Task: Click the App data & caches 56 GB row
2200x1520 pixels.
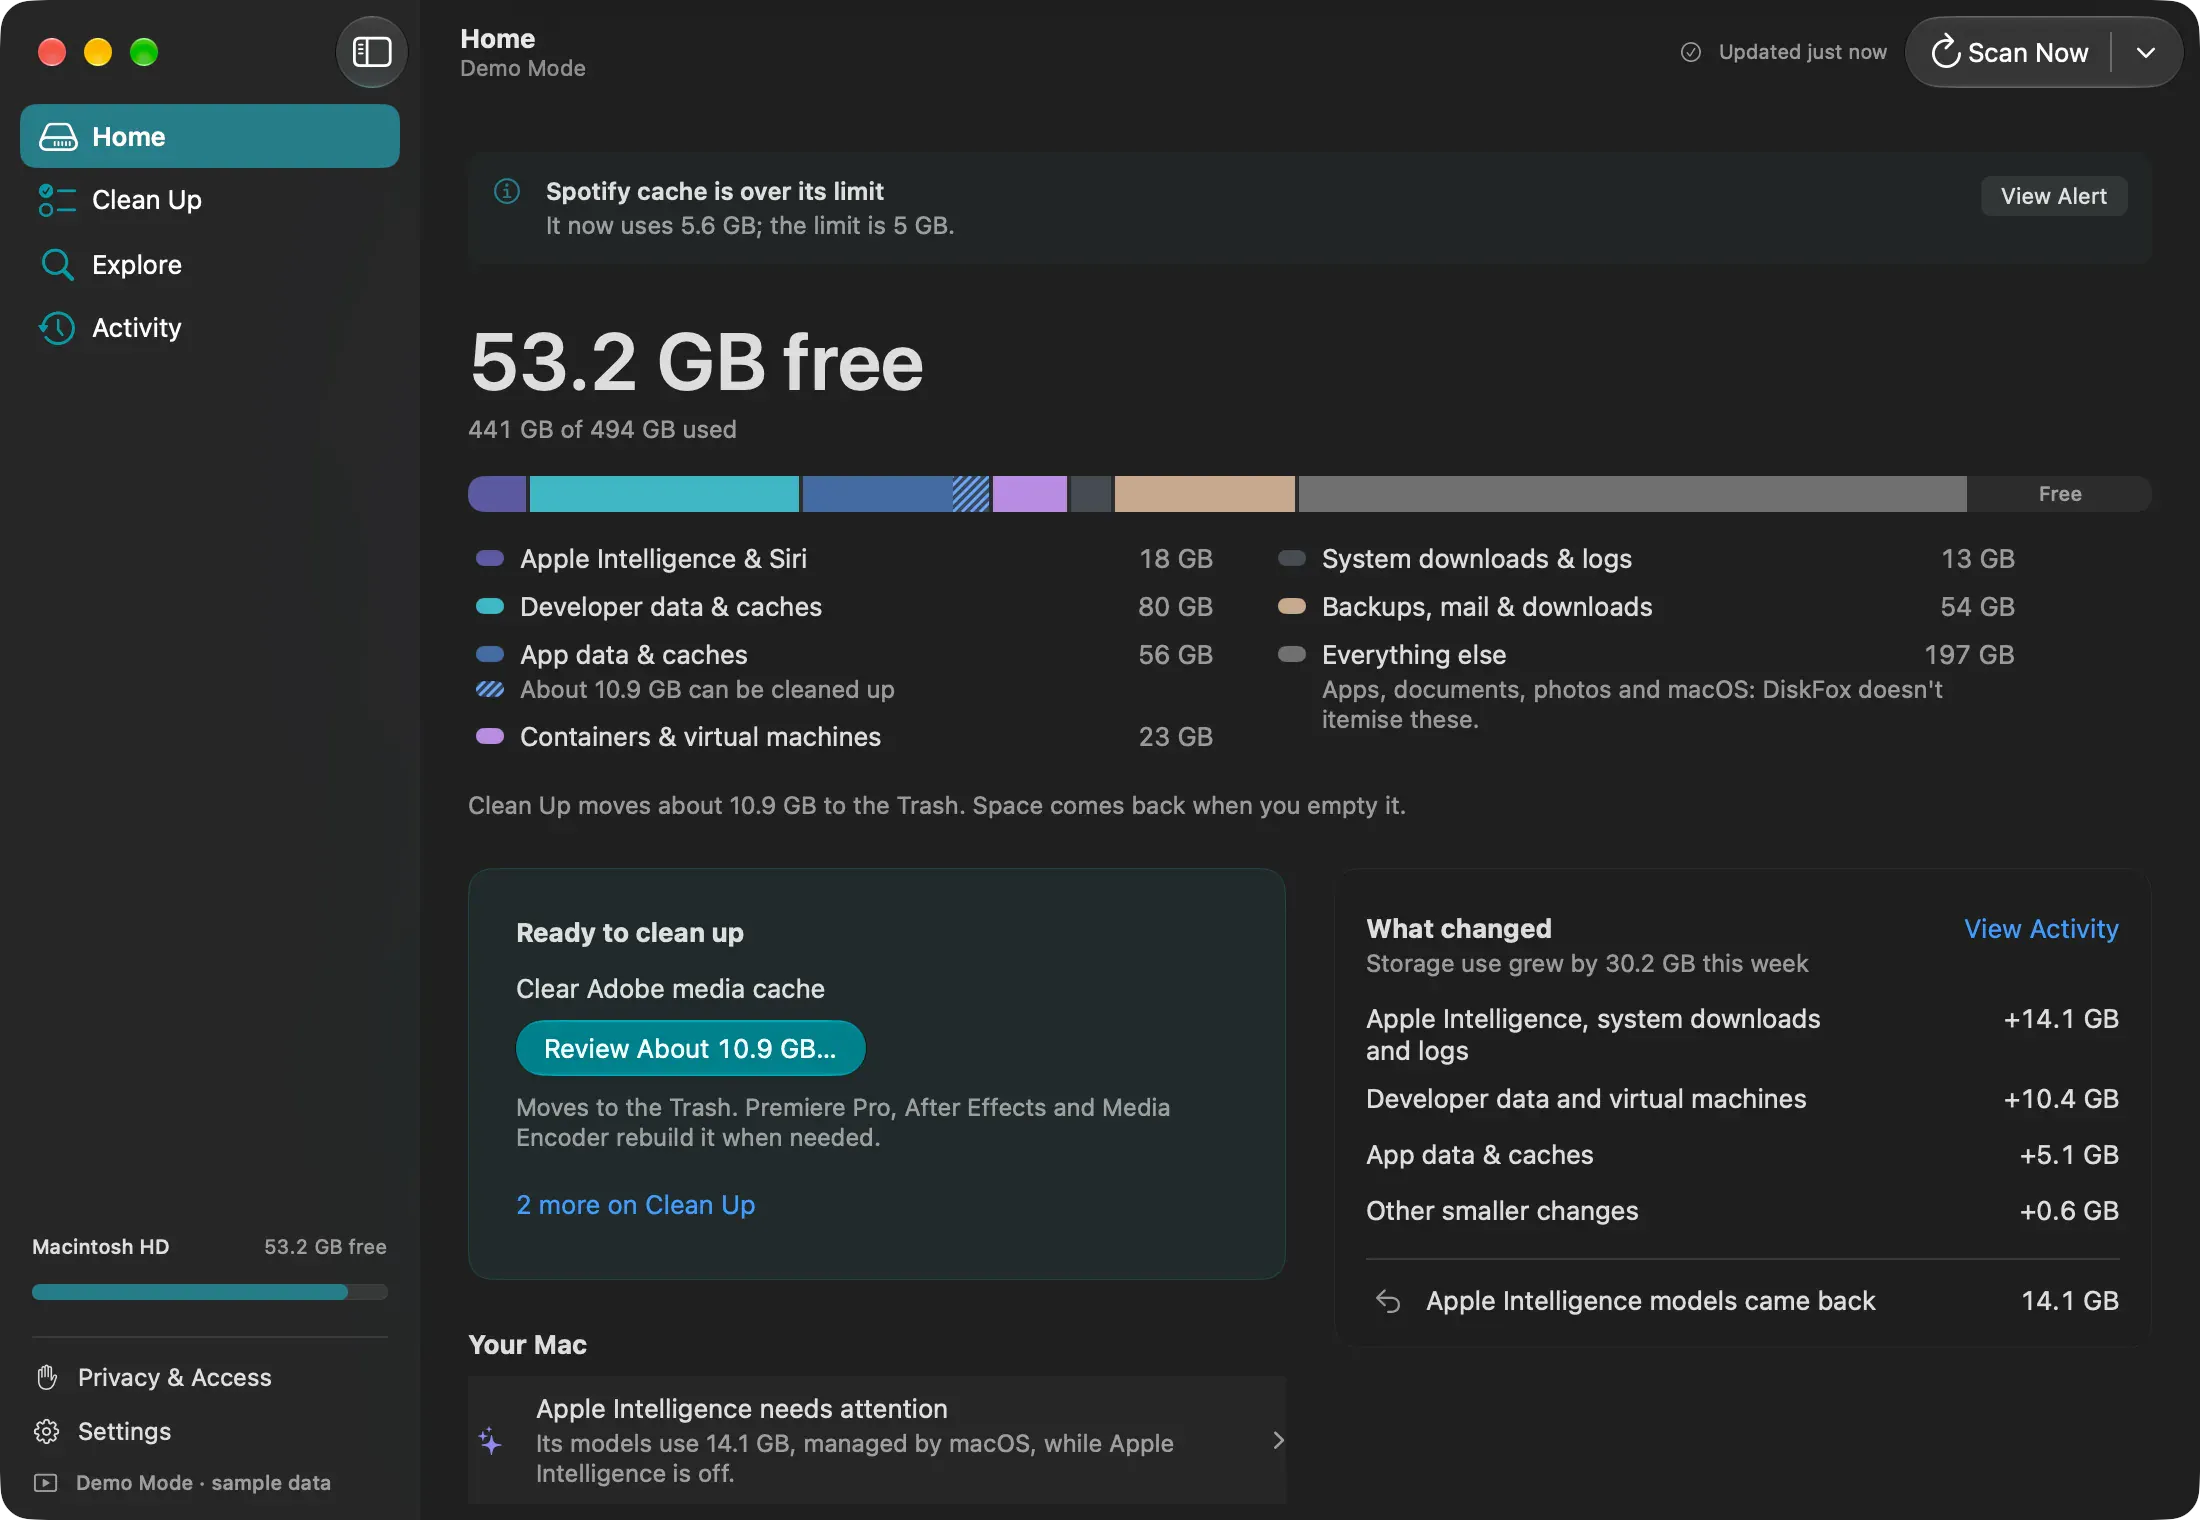Action: point(844,655)
